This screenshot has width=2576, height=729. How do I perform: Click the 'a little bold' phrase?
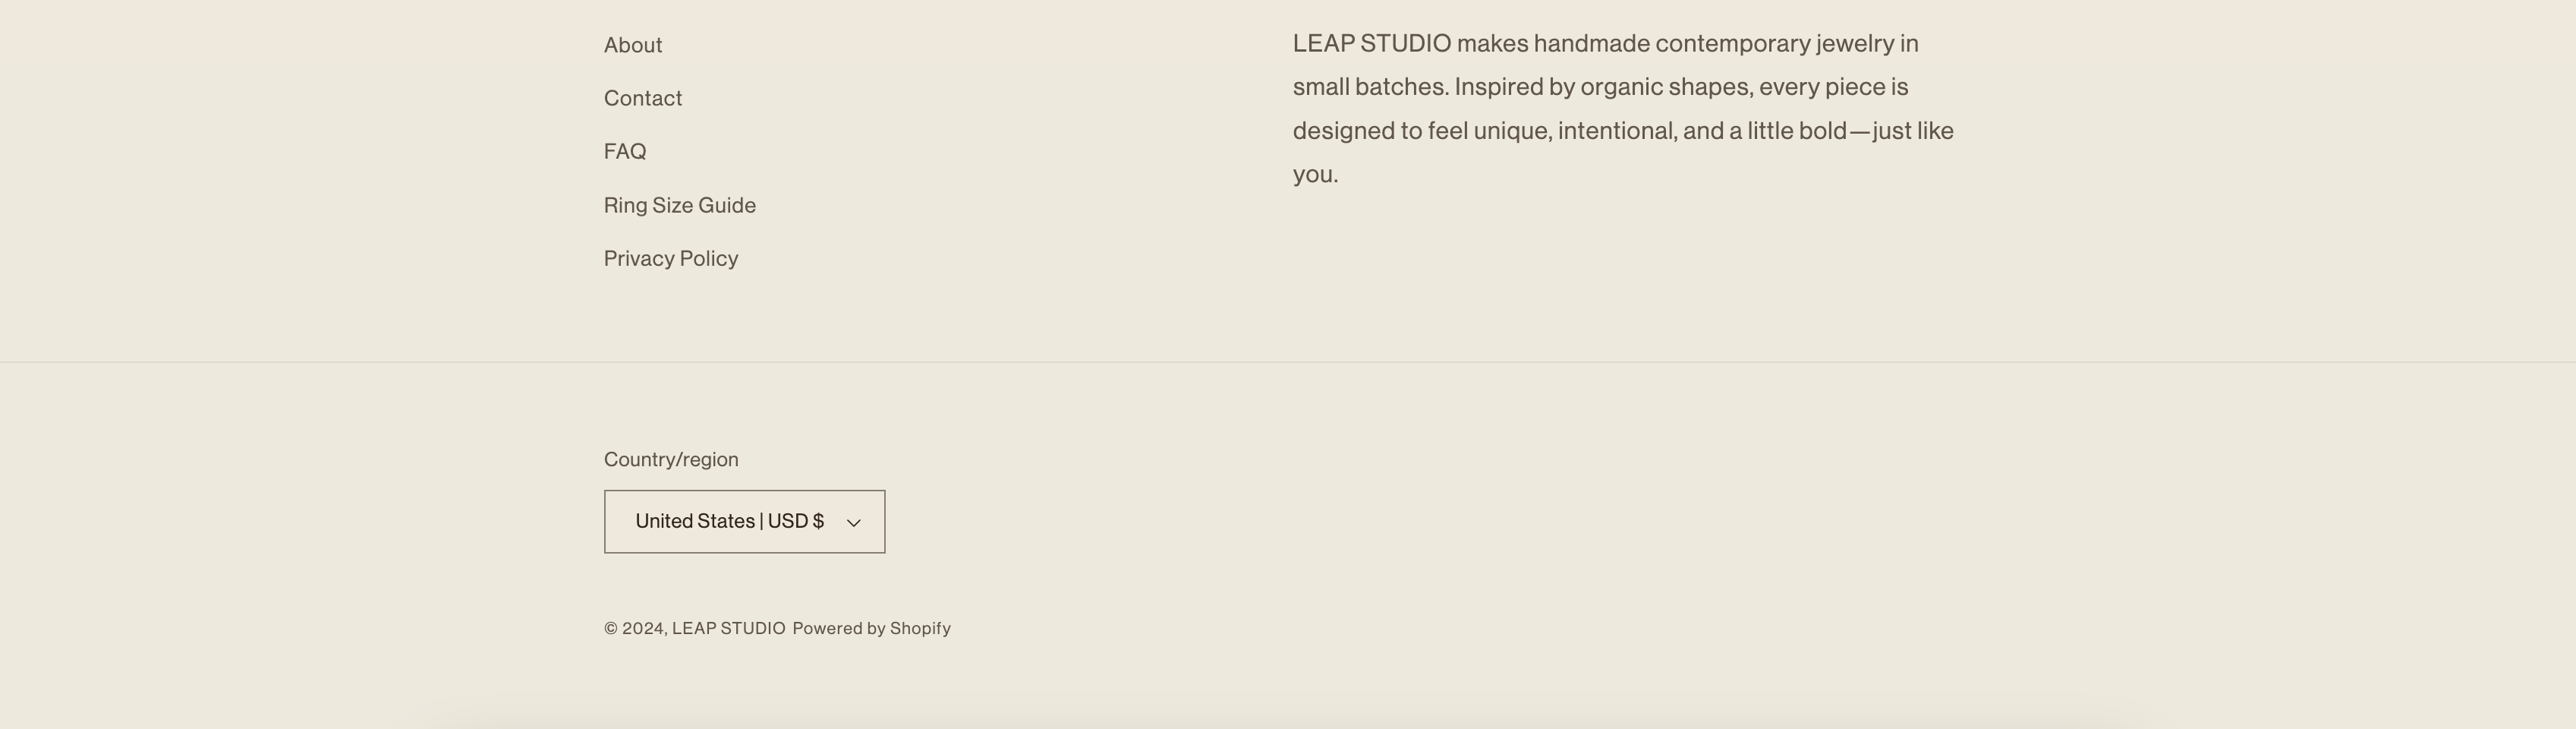1787,131
